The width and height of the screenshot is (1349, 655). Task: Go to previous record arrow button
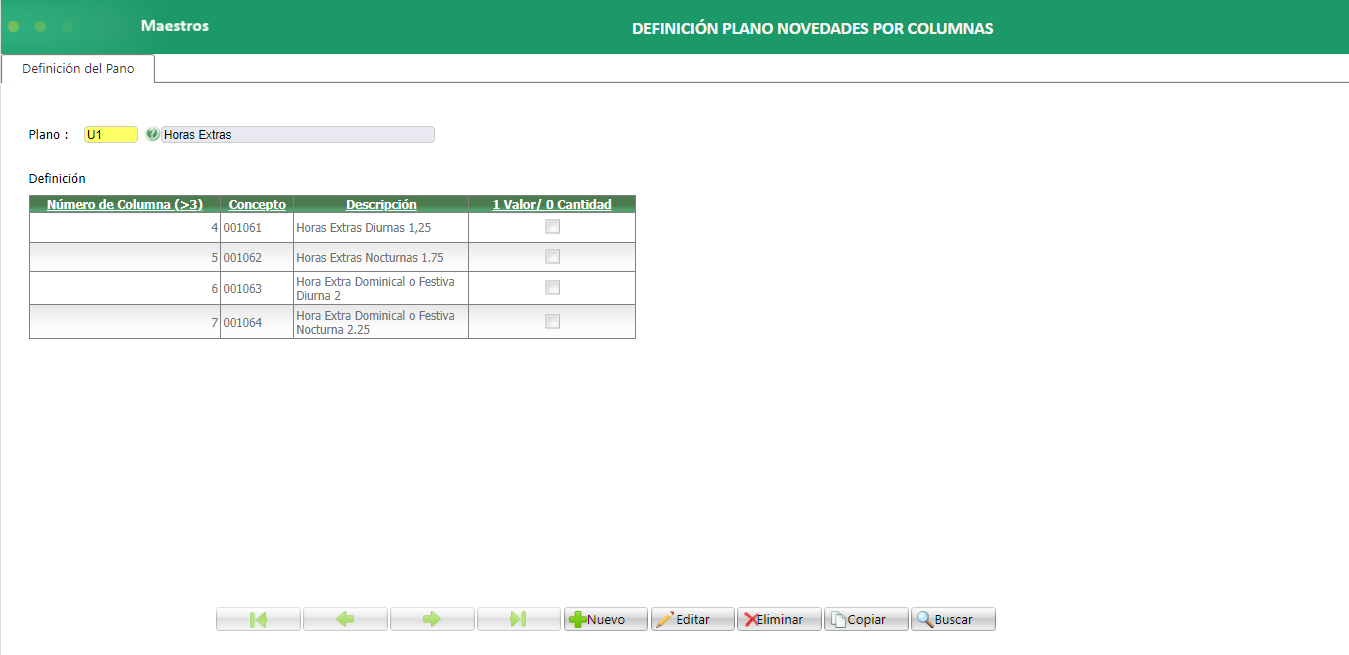345,619
